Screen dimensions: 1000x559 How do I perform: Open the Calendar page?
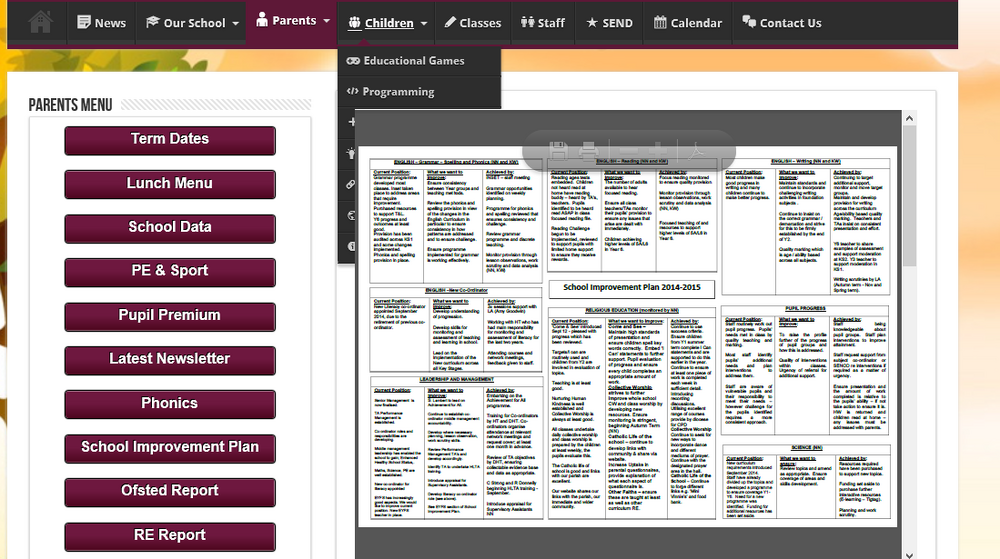click(688, 23)
